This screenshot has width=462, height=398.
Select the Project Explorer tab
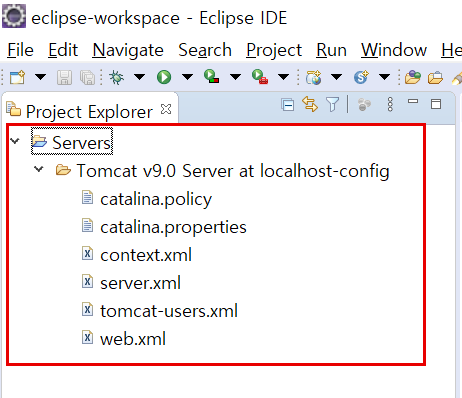point(89,111)
